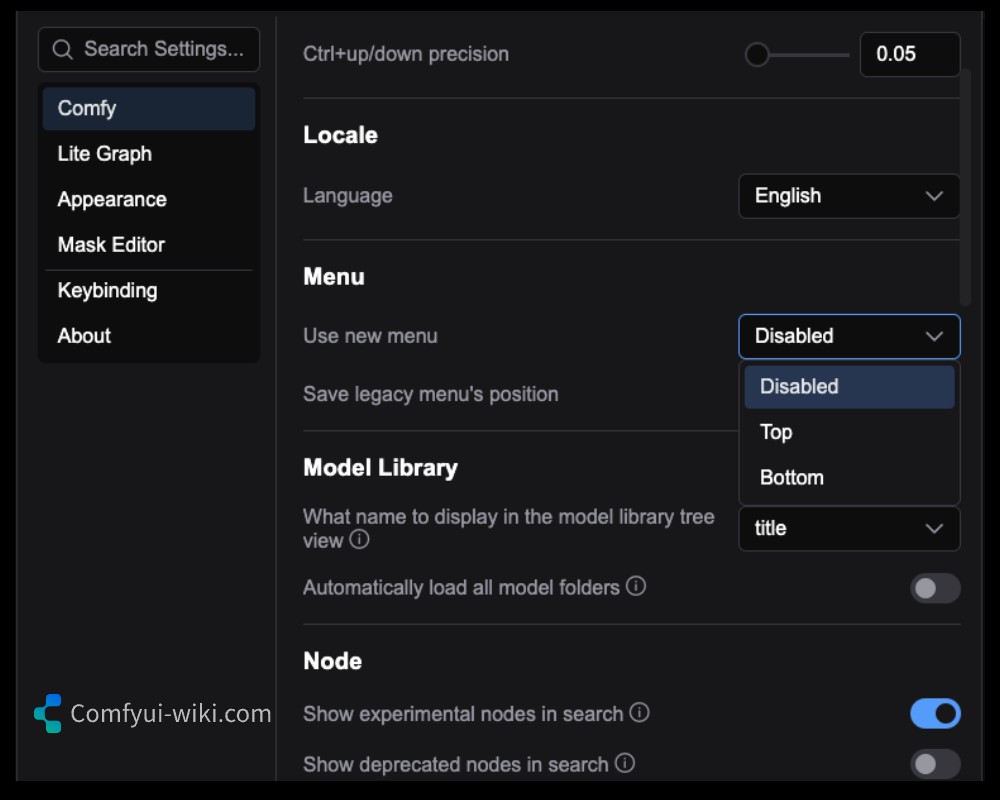The image size is (1000, 800).
Task: Open the title dropdown for model library
Action: click(x=848, y=528)
